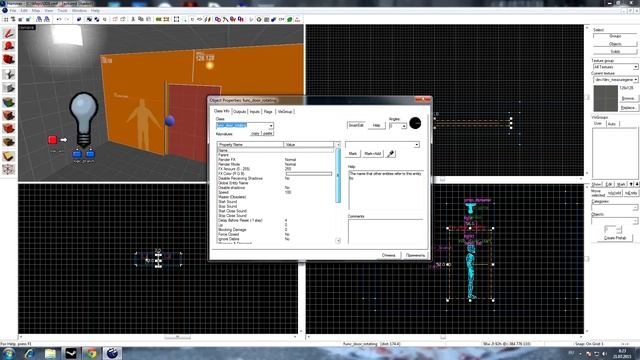Select the Speed property row
Screen dimensions: 640x360
[276, 192]
